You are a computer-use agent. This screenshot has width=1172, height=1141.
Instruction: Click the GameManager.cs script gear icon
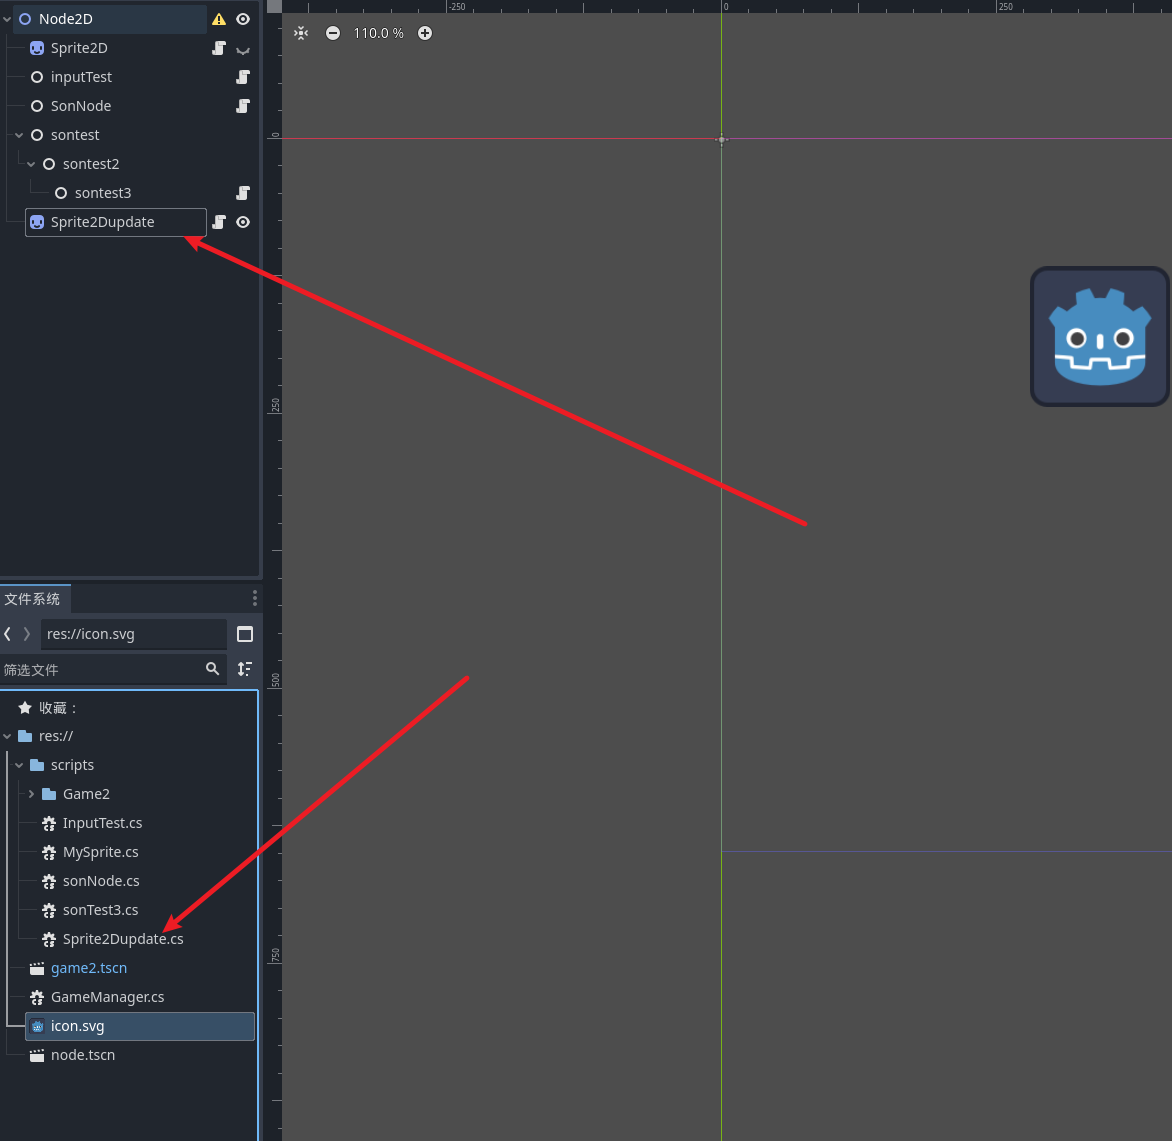(x=37, y=998)
